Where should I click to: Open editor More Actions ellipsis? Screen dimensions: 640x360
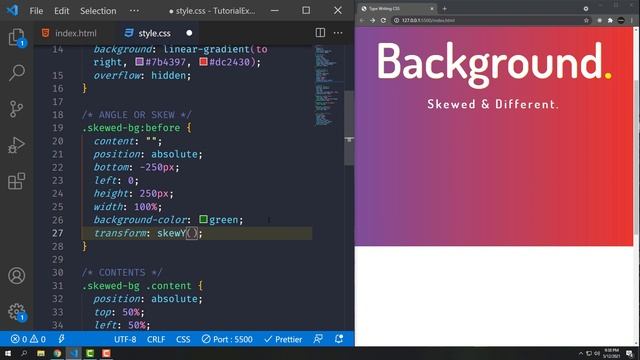[338, 33]
